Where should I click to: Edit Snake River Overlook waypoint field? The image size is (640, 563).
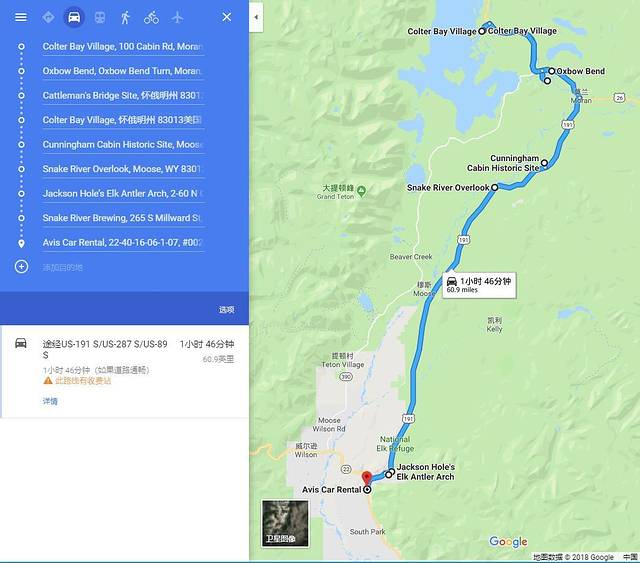click(x=123, y=169)
